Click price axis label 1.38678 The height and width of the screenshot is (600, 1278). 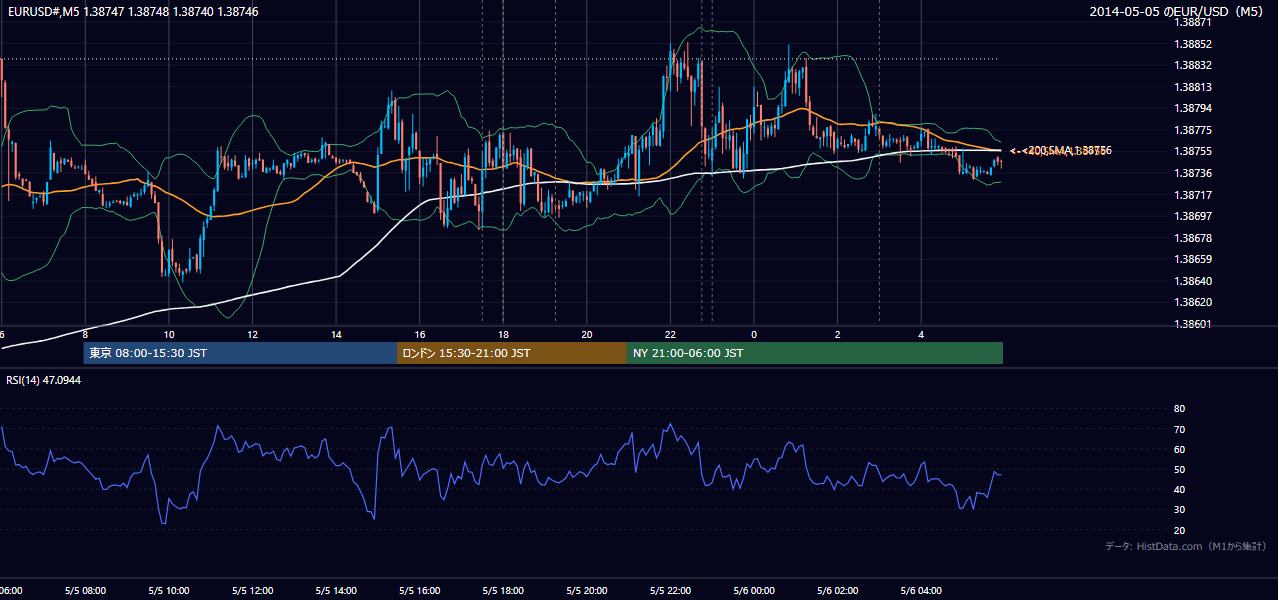[x=1192, y=238]
